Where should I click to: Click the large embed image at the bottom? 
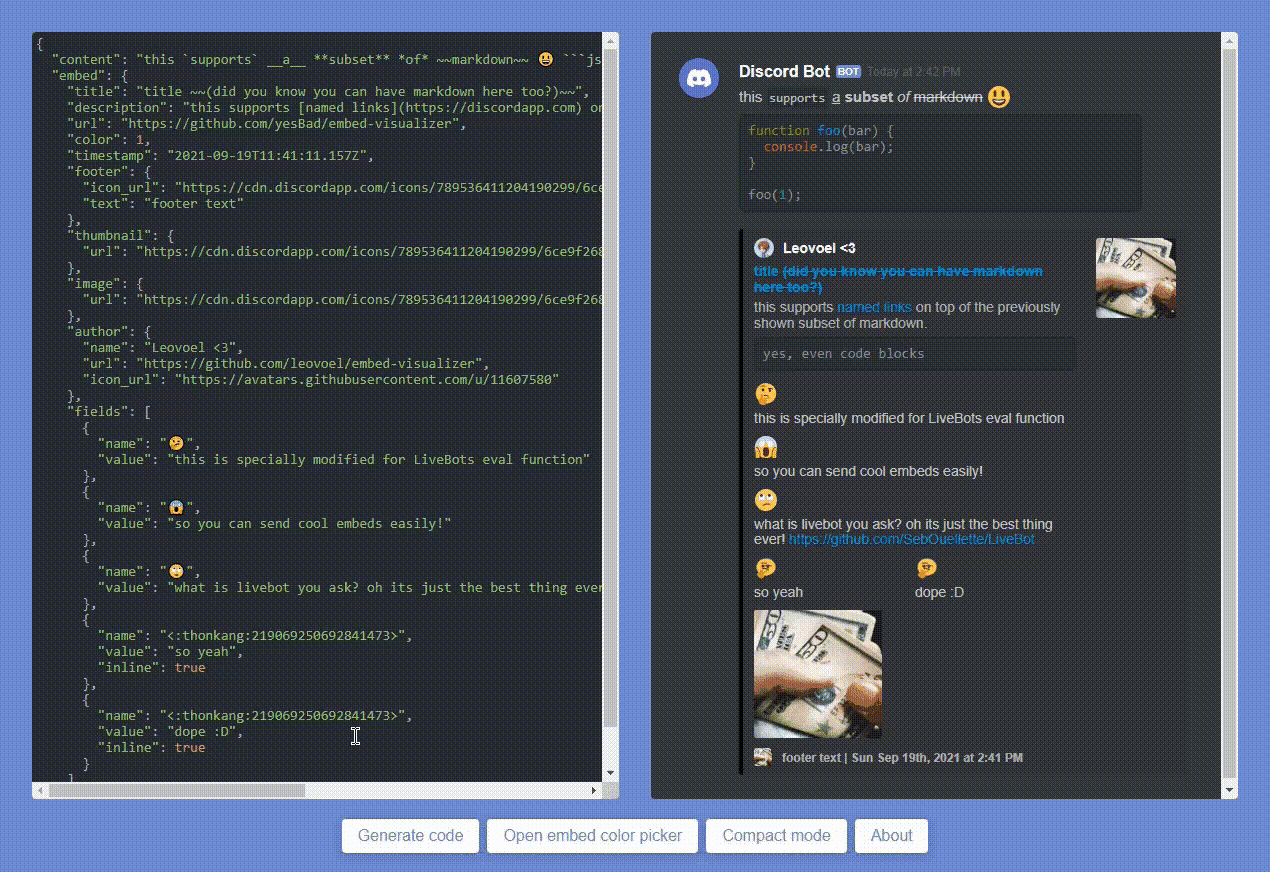818,674
